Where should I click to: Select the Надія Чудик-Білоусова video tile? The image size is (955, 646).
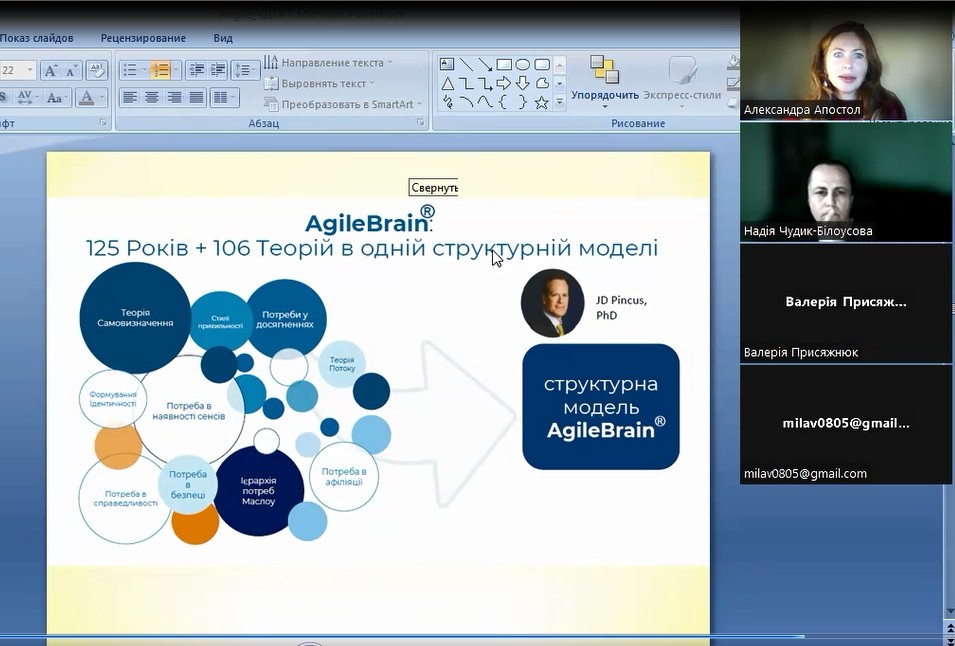click(846, 181)
